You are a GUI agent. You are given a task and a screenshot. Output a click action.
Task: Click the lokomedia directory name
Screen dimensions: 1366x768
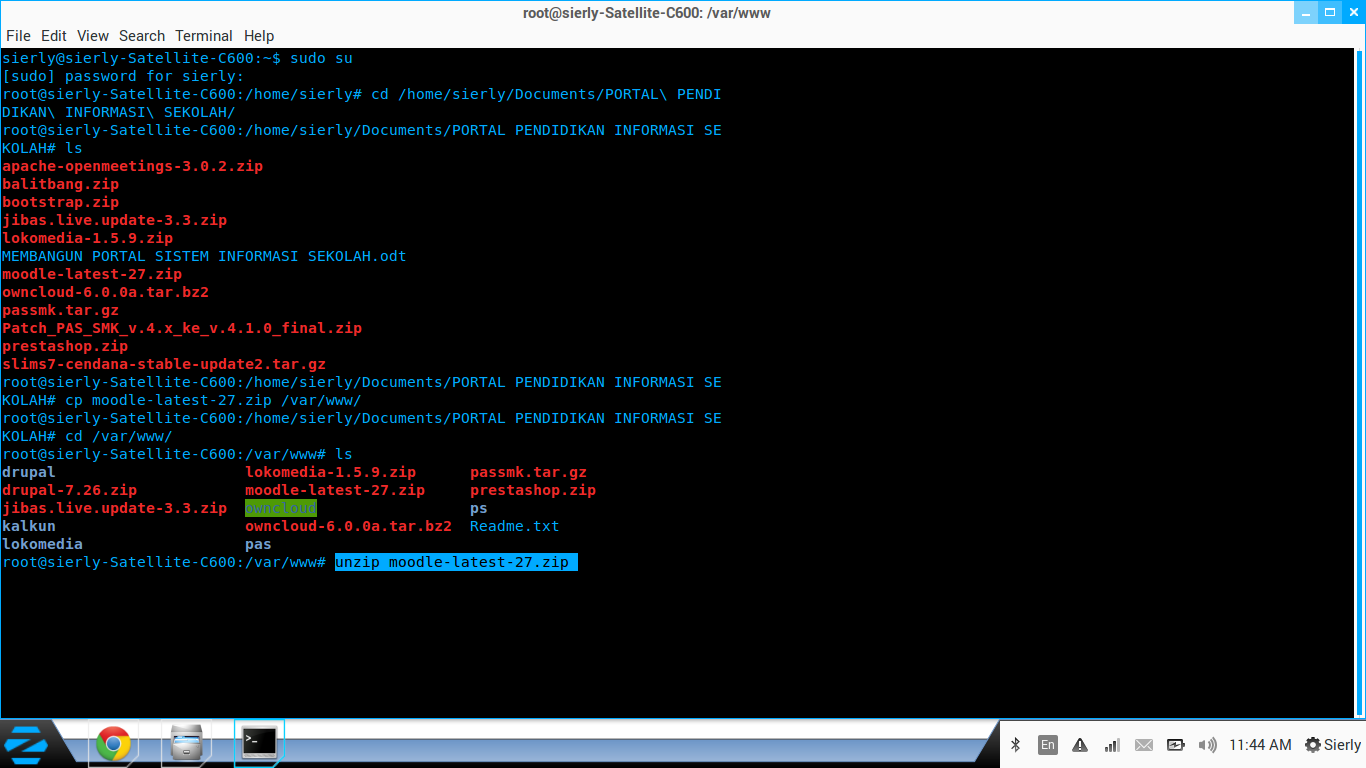pos(42,544)
